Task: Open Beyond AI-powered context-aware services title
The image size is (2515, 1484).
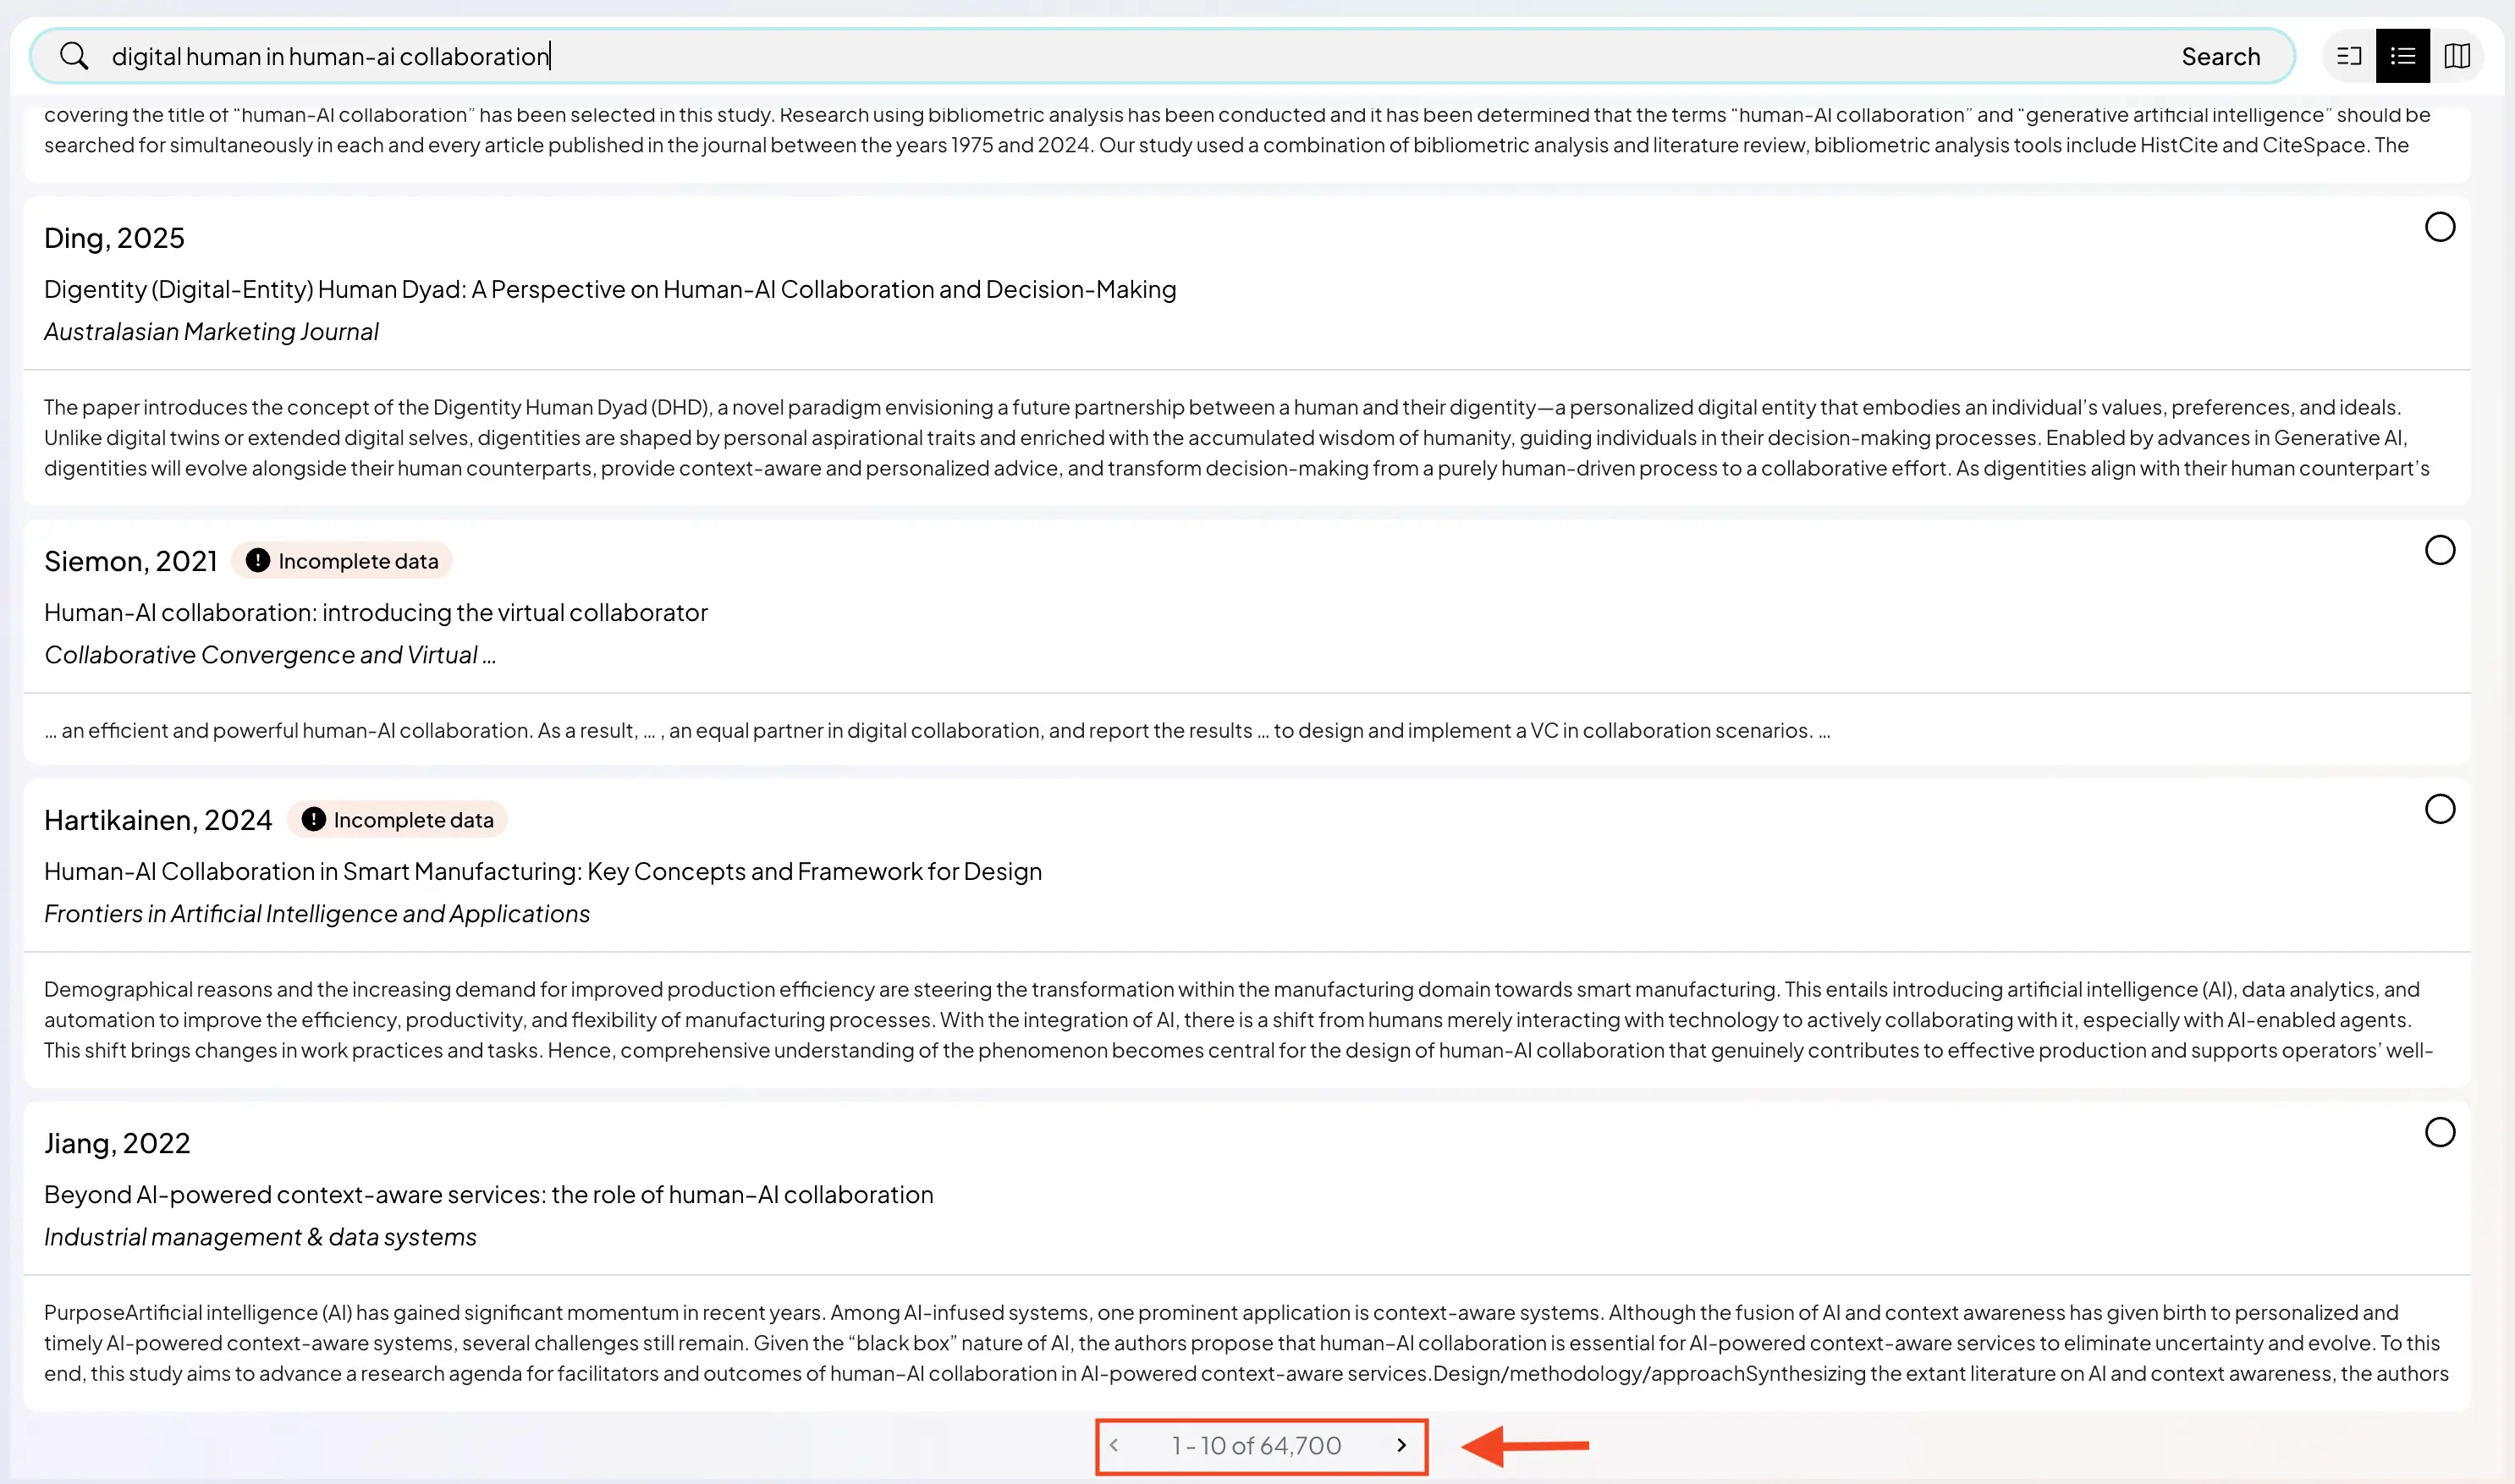Action: (x=488, y=1195)
